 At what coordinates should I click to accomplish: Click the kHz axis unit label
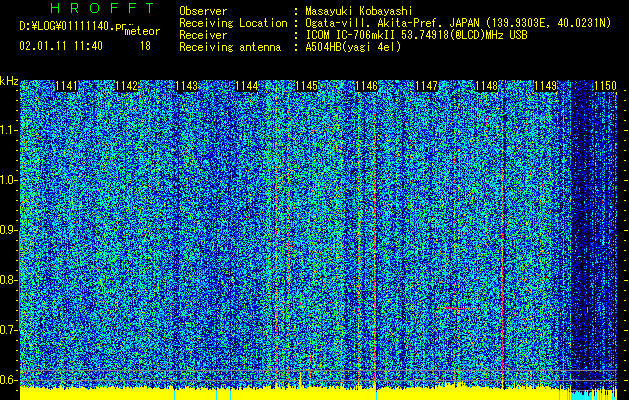pyautogui.click(x=9, y=81)
